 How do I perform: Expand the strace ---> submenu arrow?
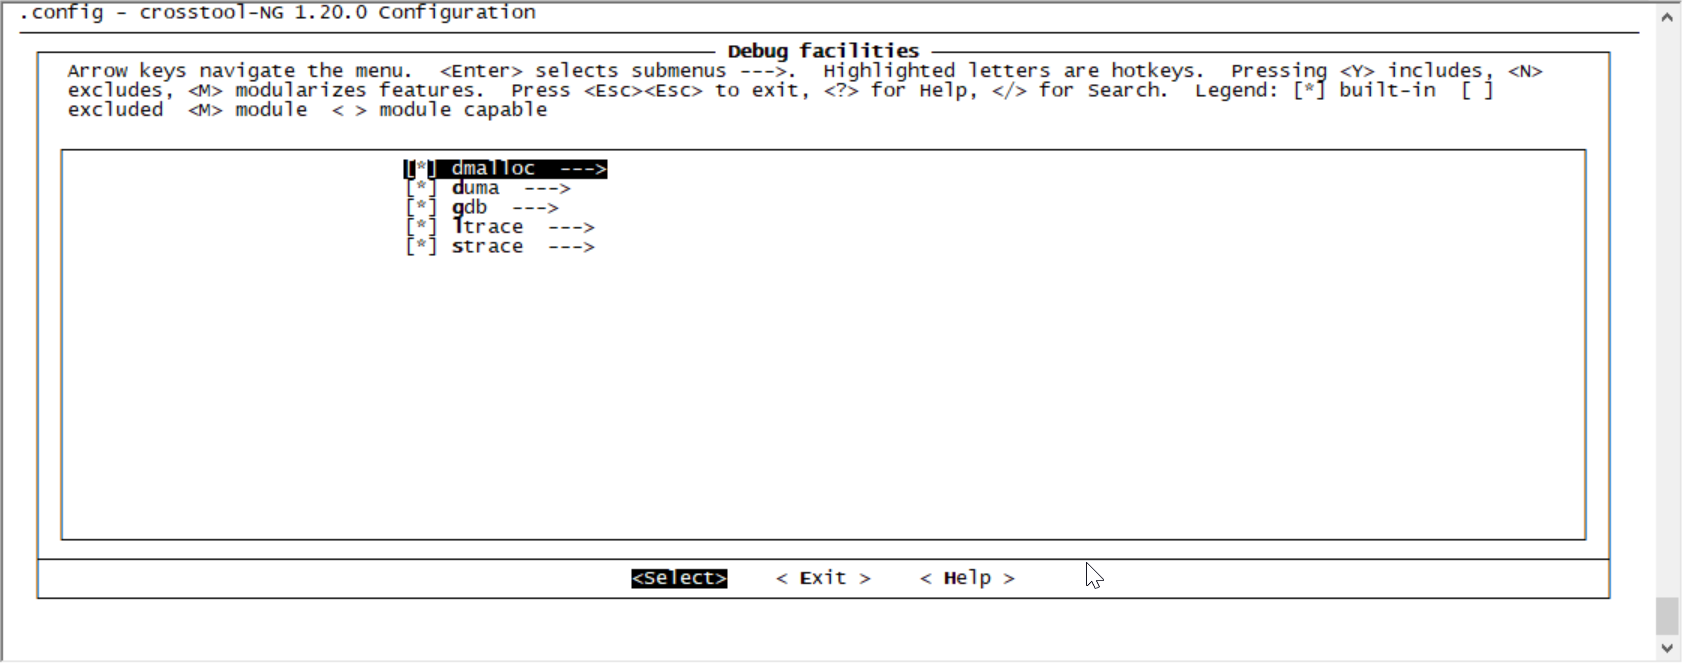(571, 247)
